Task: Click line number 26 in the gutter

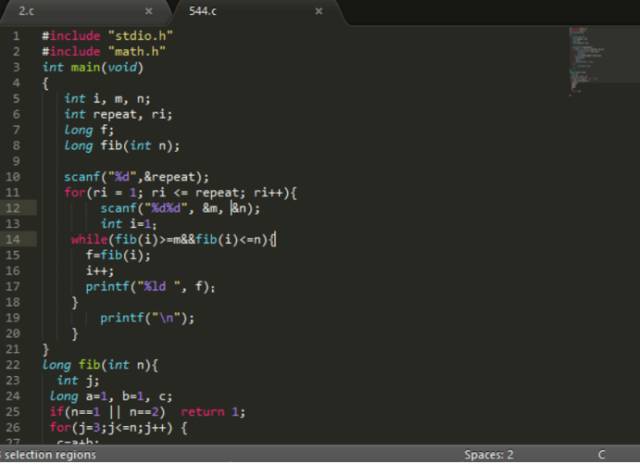Action: (x=13, y=427)
